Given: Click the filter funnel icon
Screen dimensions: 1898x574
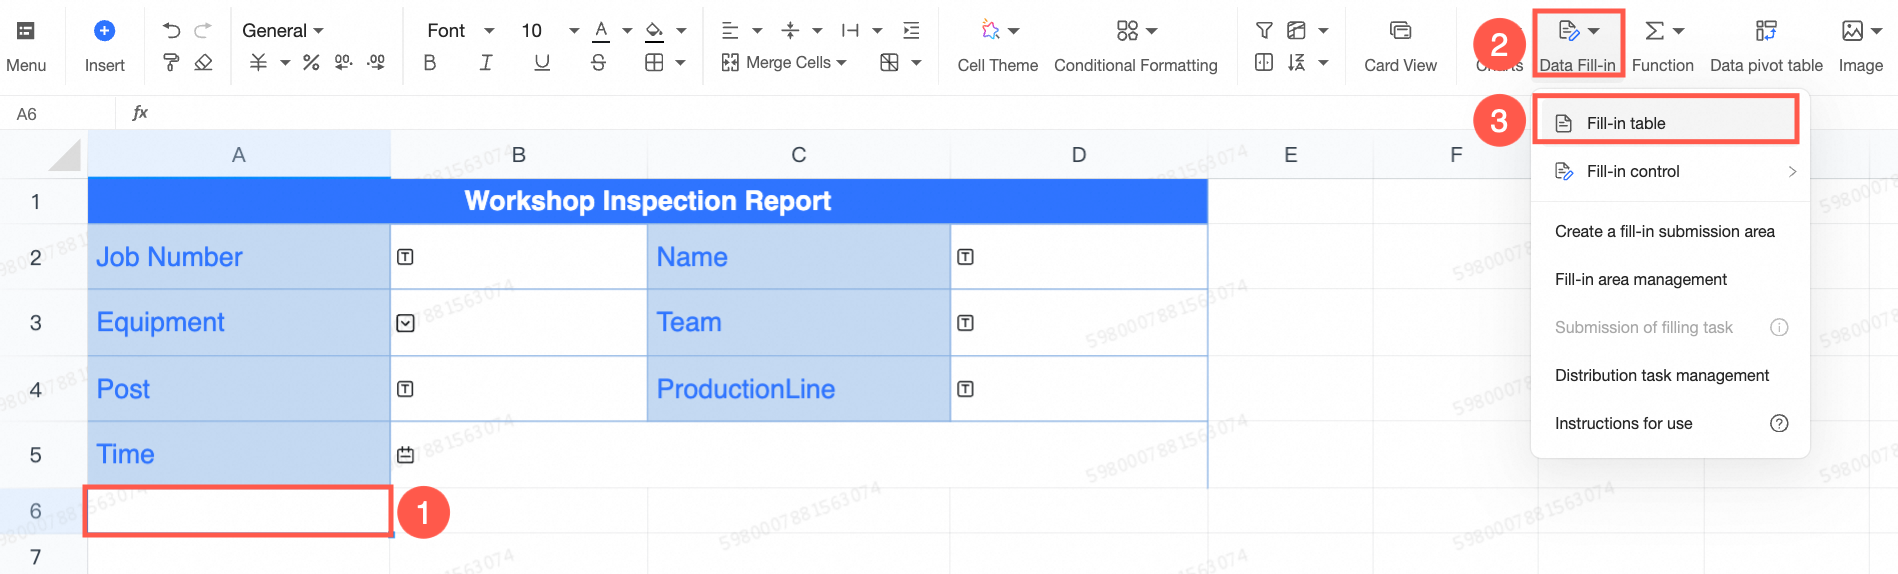Looking at the screenshot, I should tap(1264, 30).
